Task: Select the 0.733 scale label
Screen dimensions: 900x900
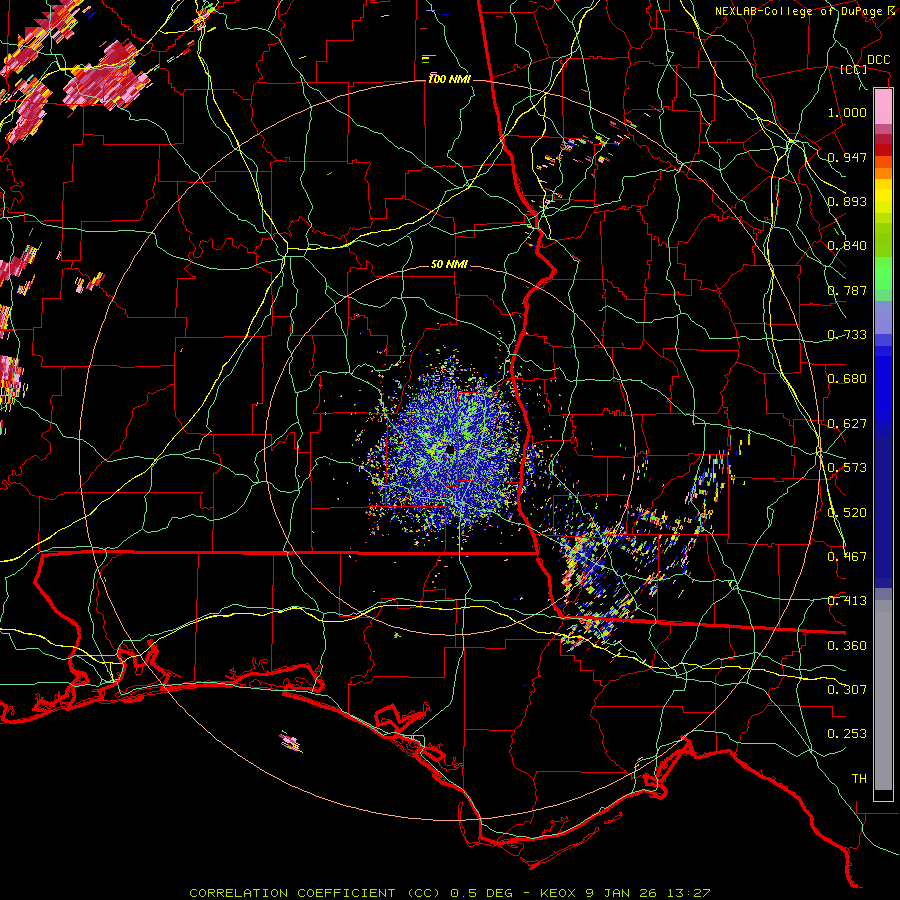Action: click(847, 335)
